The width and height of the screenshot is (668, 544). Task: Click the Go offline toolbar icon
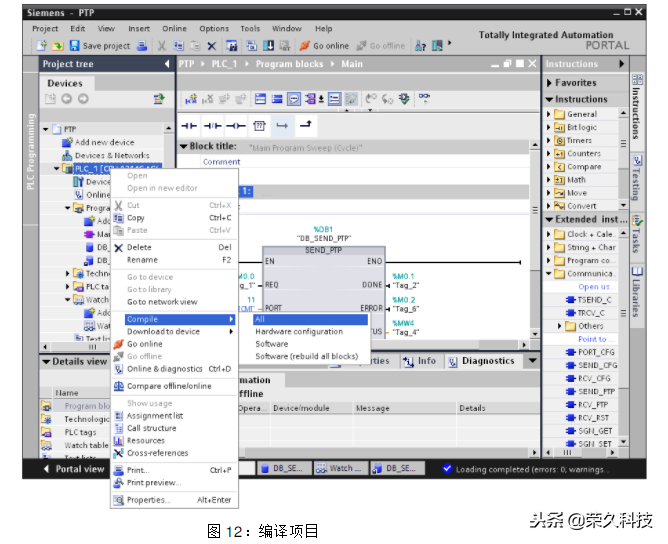coord(361,46)
